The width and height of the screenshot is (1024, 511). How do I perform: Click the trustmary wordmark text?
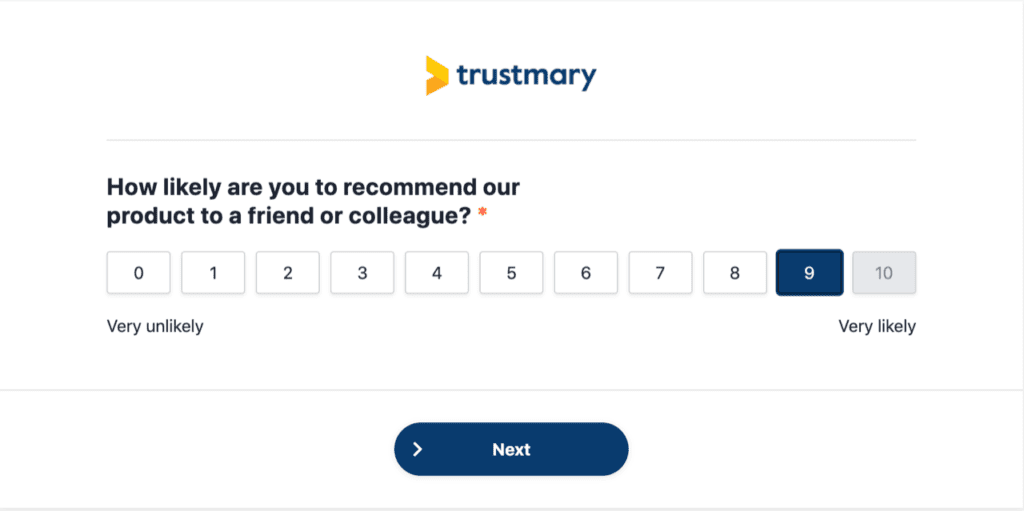pos(526,76)
